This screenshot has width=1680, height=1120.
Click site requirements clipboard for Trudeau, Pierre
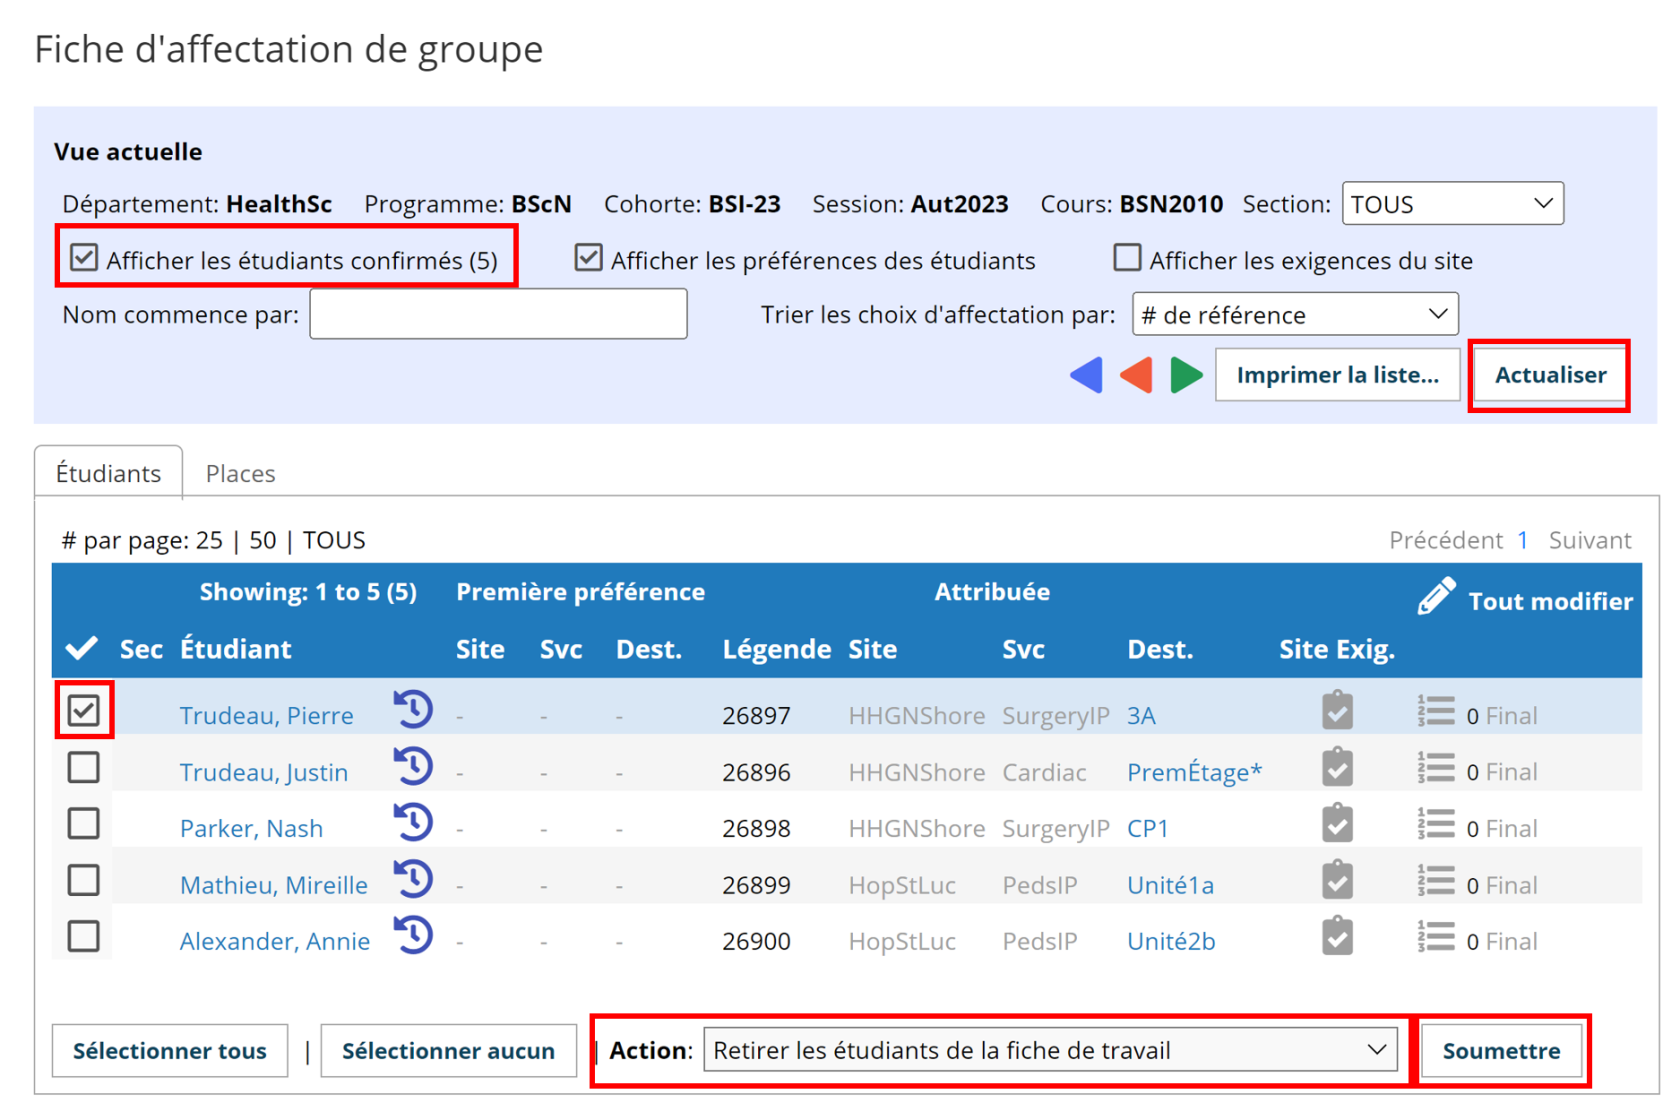[1337, 710]
